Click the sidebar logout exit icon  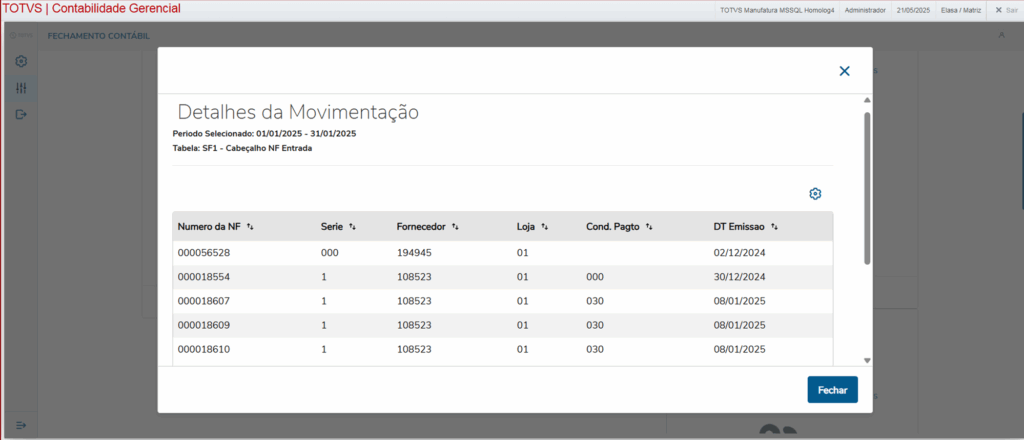point(21,114)
